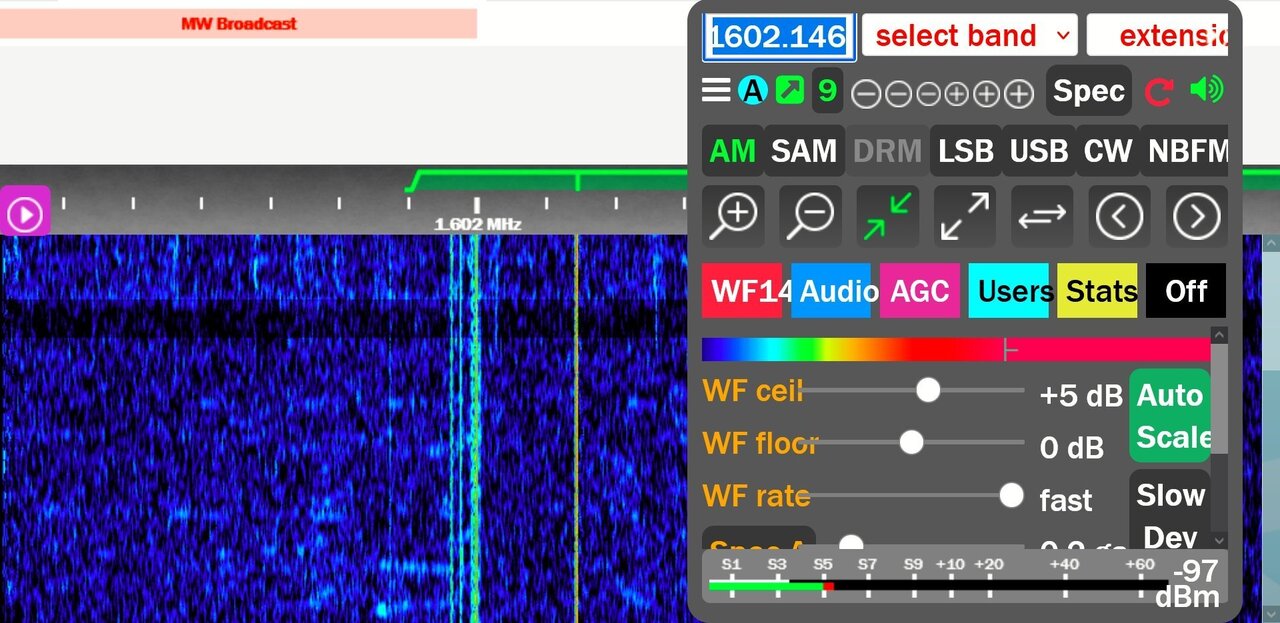Screen dimensions: 1280x623
Task: Step left using the circled left chevron
Action: coord(1119,216)
